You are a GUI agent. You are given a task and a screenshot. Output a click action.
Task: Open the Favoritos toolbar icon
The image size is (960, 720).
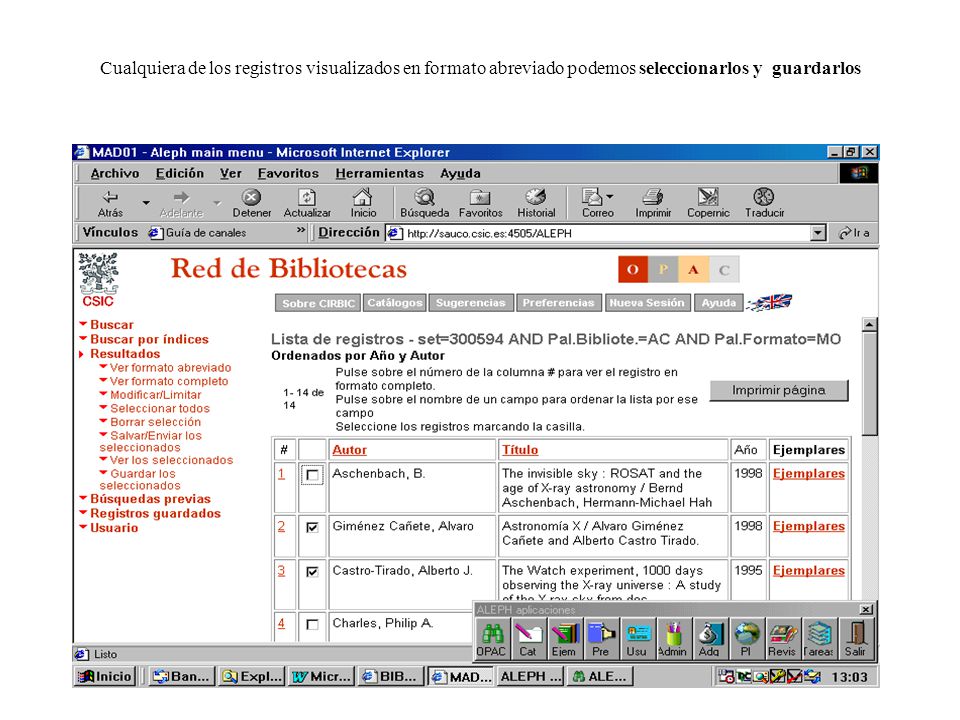point(480,197)
